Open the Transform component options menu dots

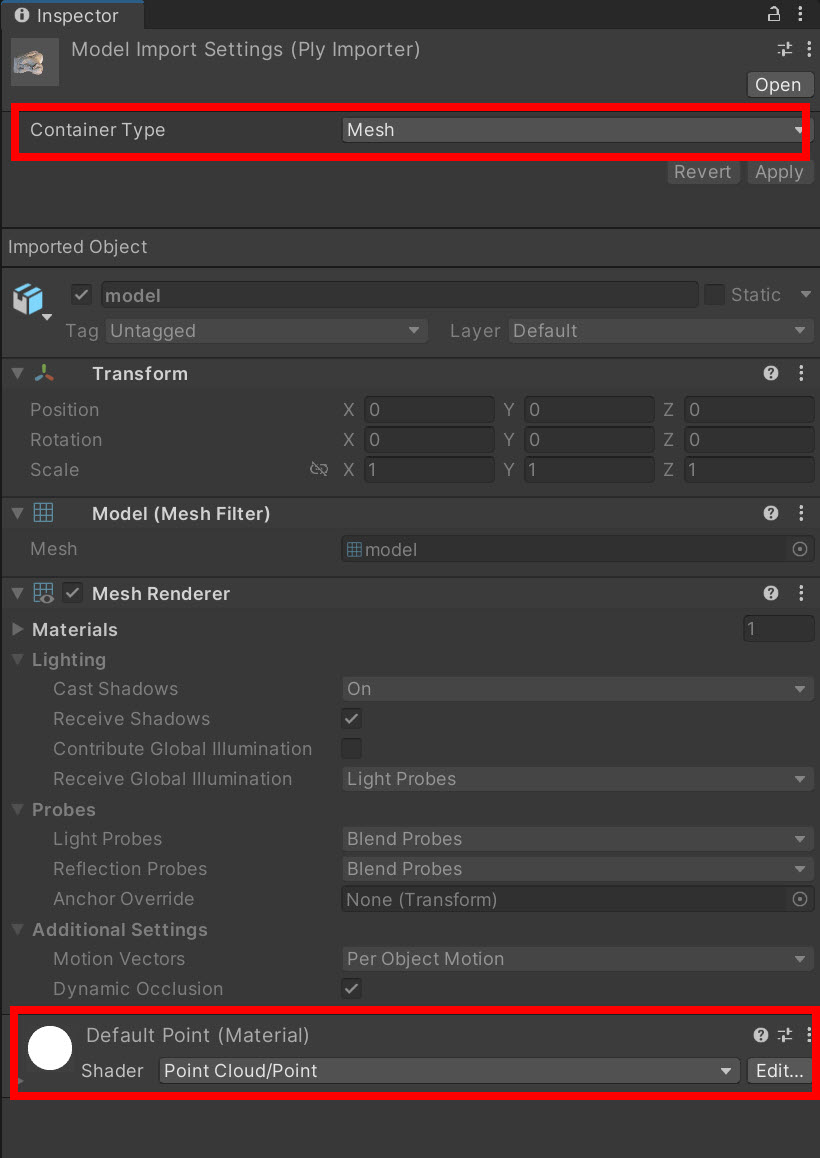click(801, 373)
